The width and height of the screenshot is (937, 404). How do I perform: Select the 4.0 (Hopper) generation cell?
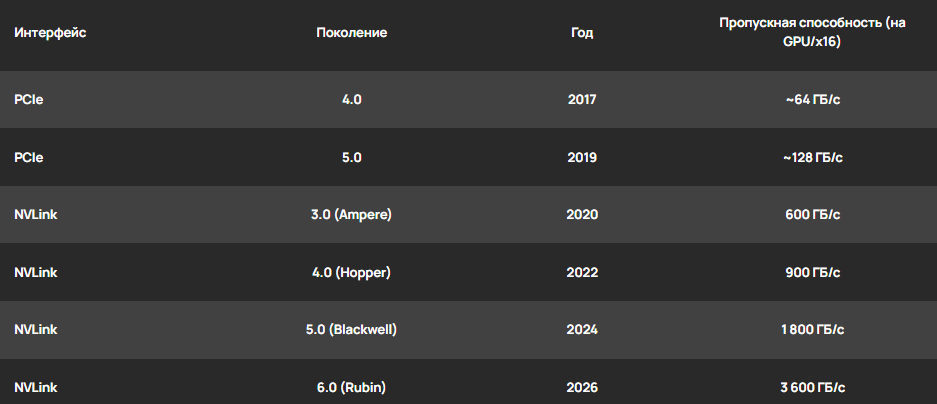pos(351,272)
